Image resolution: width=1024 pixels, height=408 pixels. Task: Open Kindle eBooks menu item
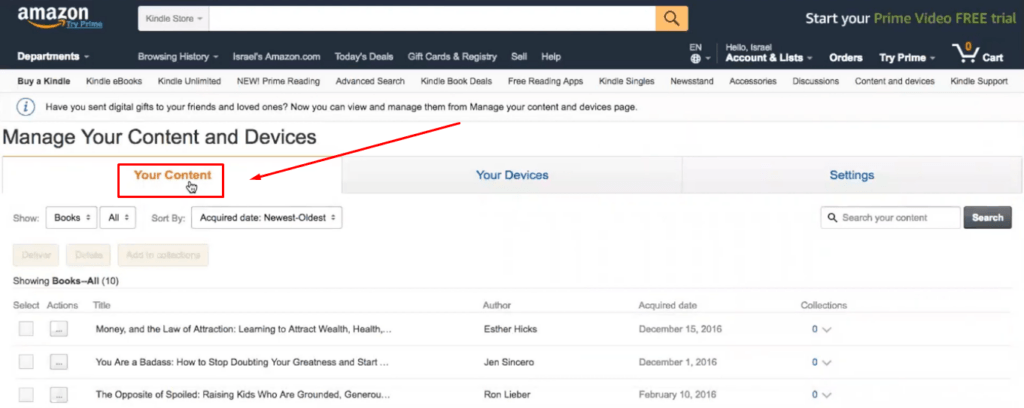(114, 82)
